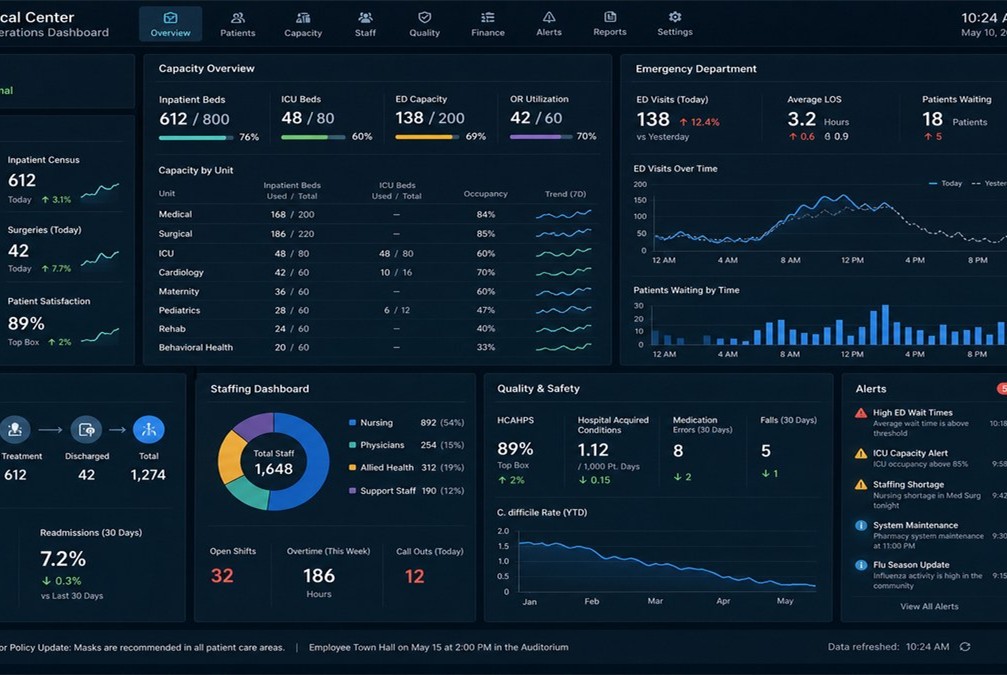This screenshot has height=675, width=1007.
Task: Click the ED Capacity 69% progress bar
Action: point(427,137)
